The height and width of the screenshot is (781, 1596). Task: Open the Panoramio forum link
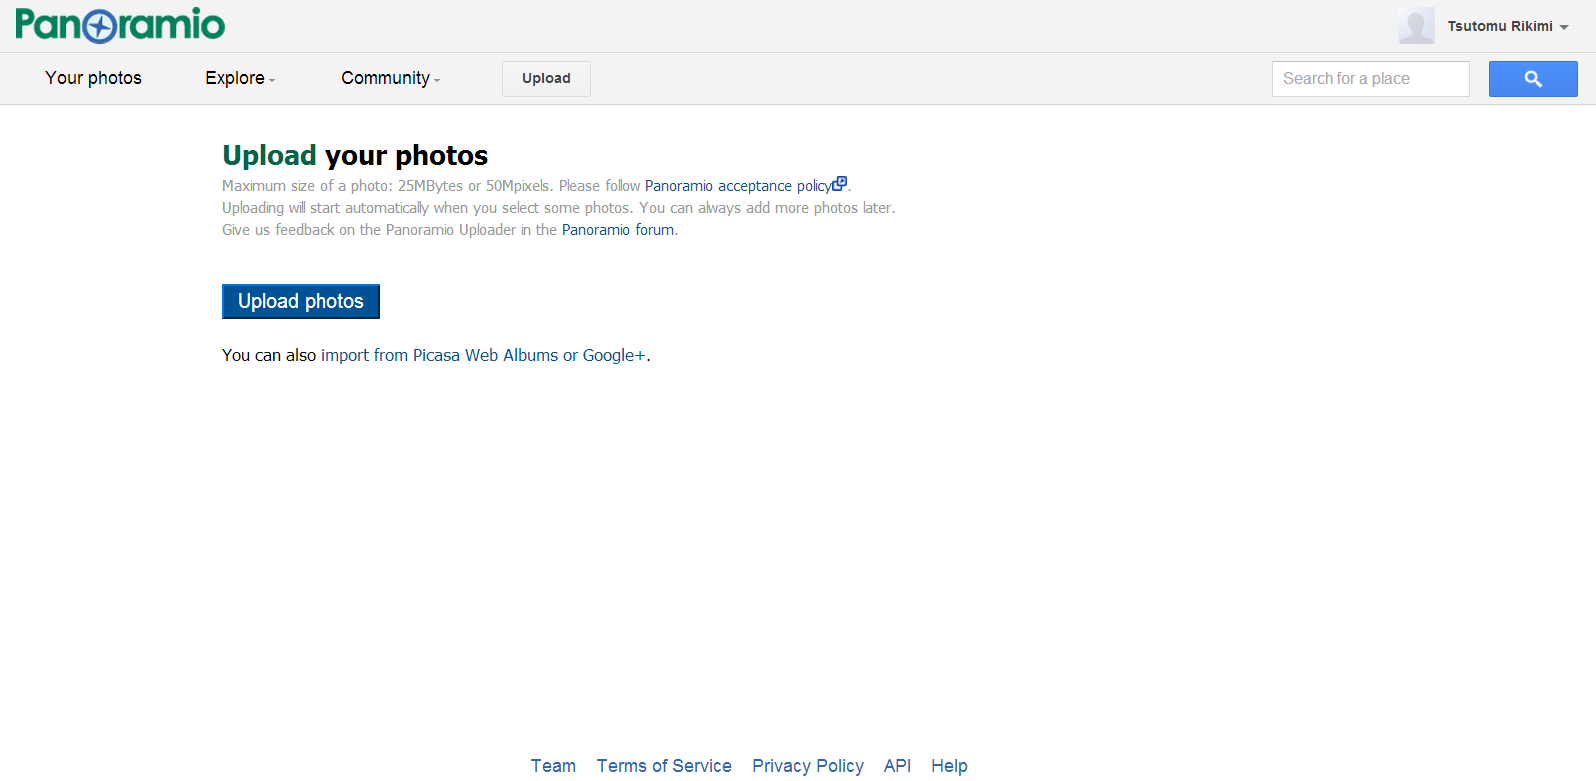click(618, 230)
